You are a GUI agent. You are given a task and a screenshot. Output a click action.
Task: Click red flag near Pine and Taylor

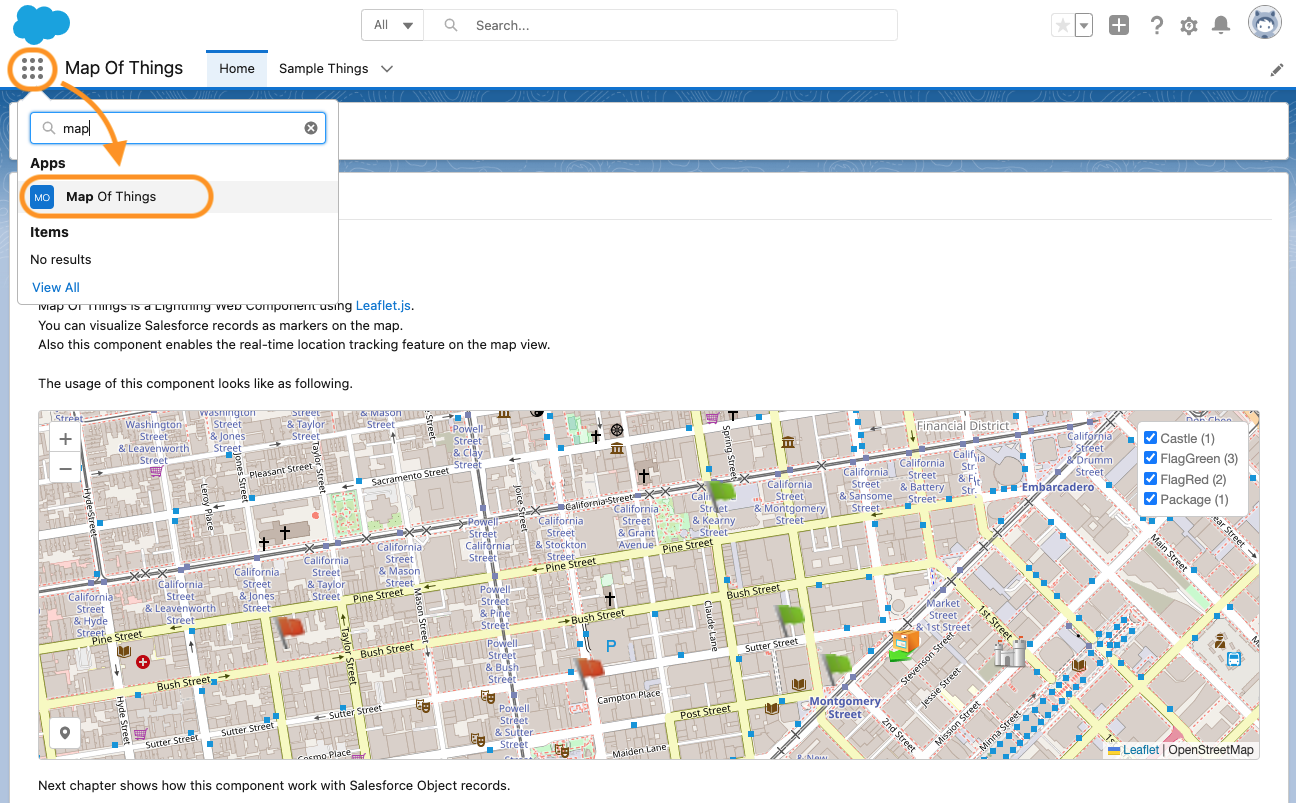(290, 630)
